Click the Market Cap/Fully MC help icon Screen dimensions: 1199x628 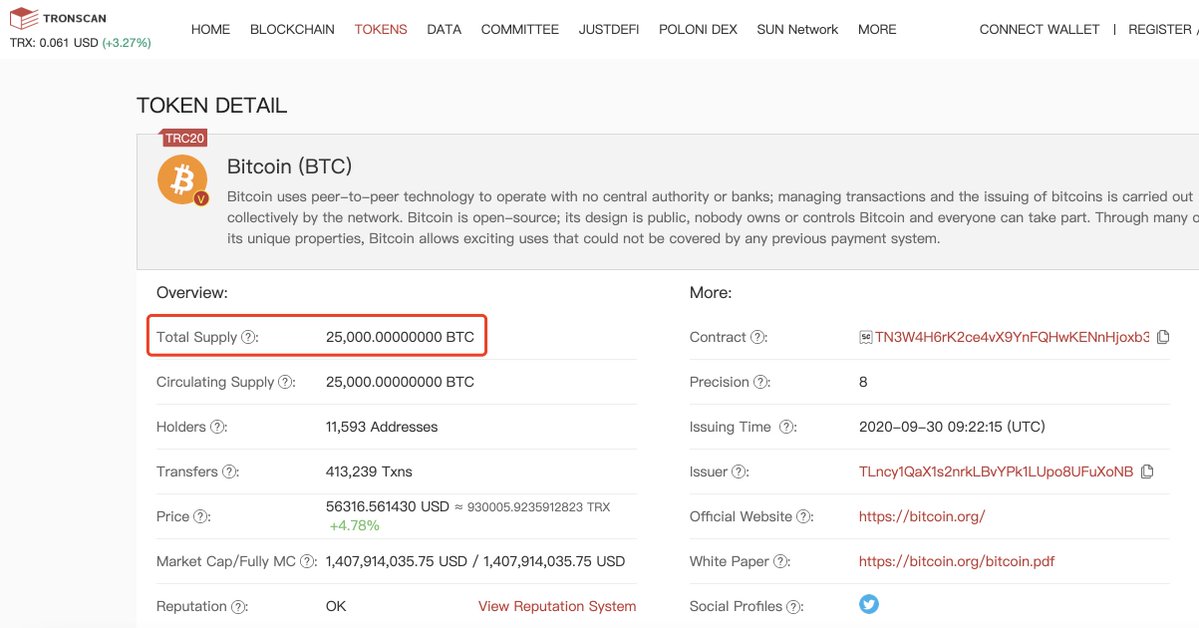click(x=307, y=561)
